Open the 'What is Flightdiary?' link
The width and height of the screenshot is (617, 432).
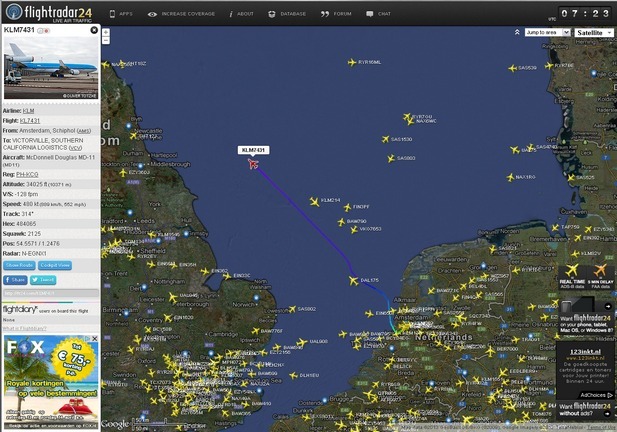(x=24, y=328)
